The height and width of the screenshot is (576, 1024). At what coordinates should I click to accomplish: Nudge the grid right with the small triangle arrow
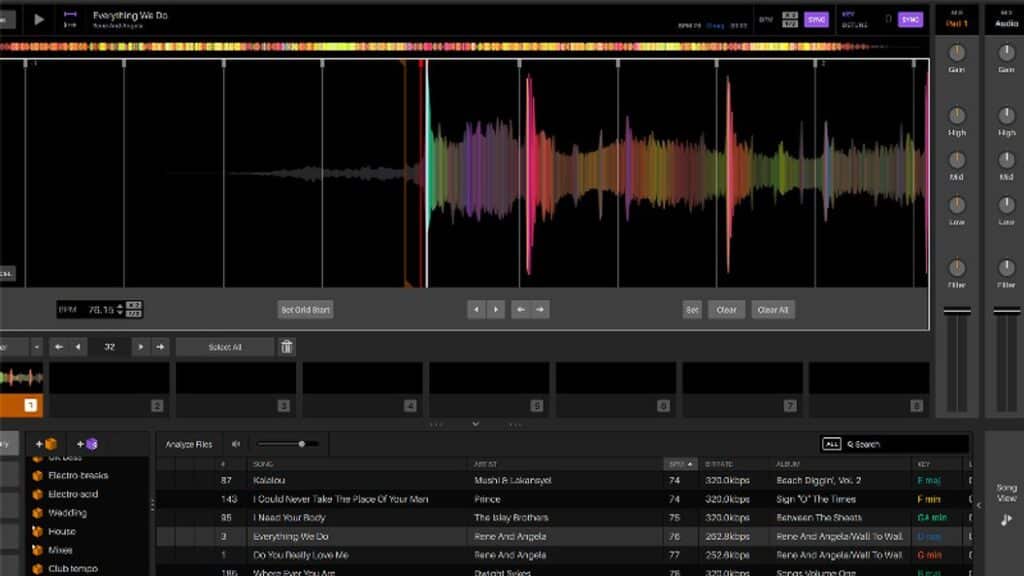pos(496,310)
